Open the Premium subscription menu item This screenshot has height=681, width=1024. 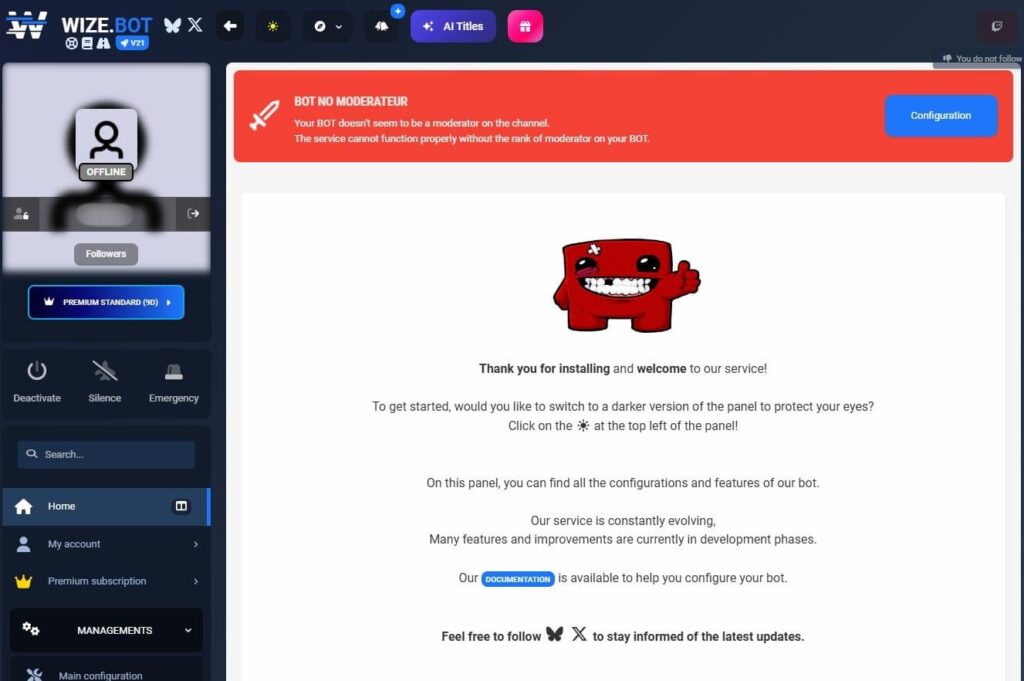click(x=106, y=581)
